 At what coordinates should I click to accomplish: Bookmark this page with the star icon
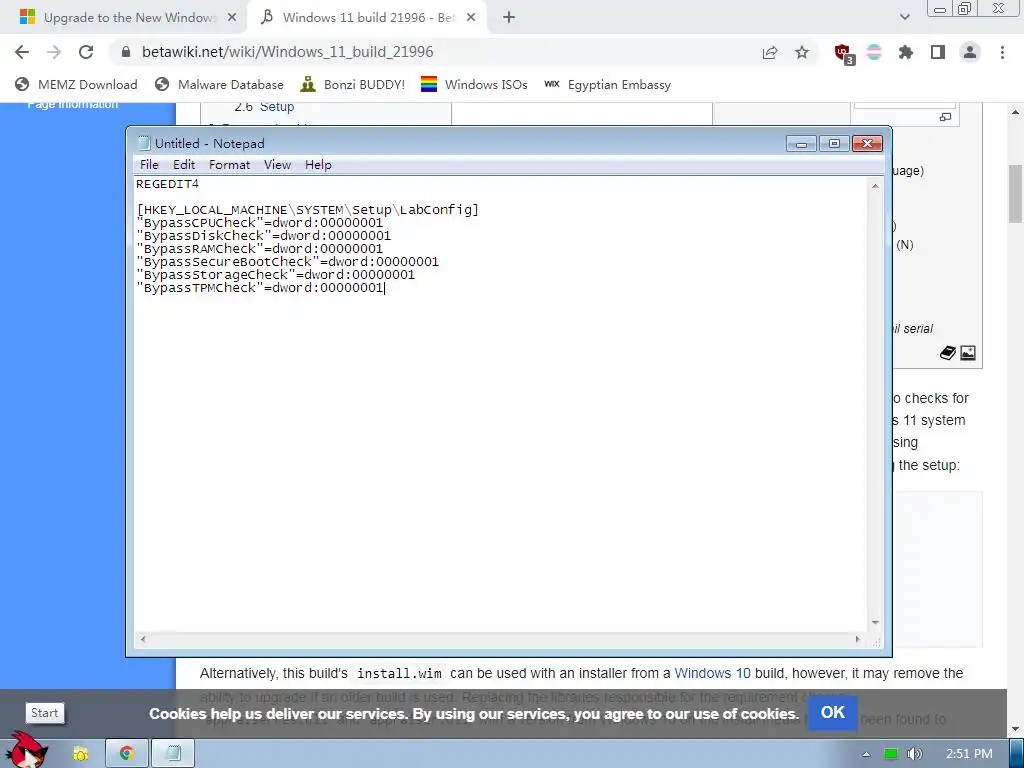[802, 52]
